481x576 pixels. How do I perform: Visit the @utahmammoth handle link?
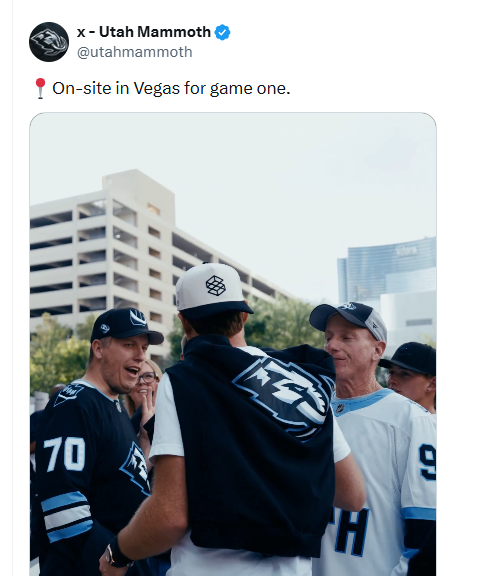(134, 52)
